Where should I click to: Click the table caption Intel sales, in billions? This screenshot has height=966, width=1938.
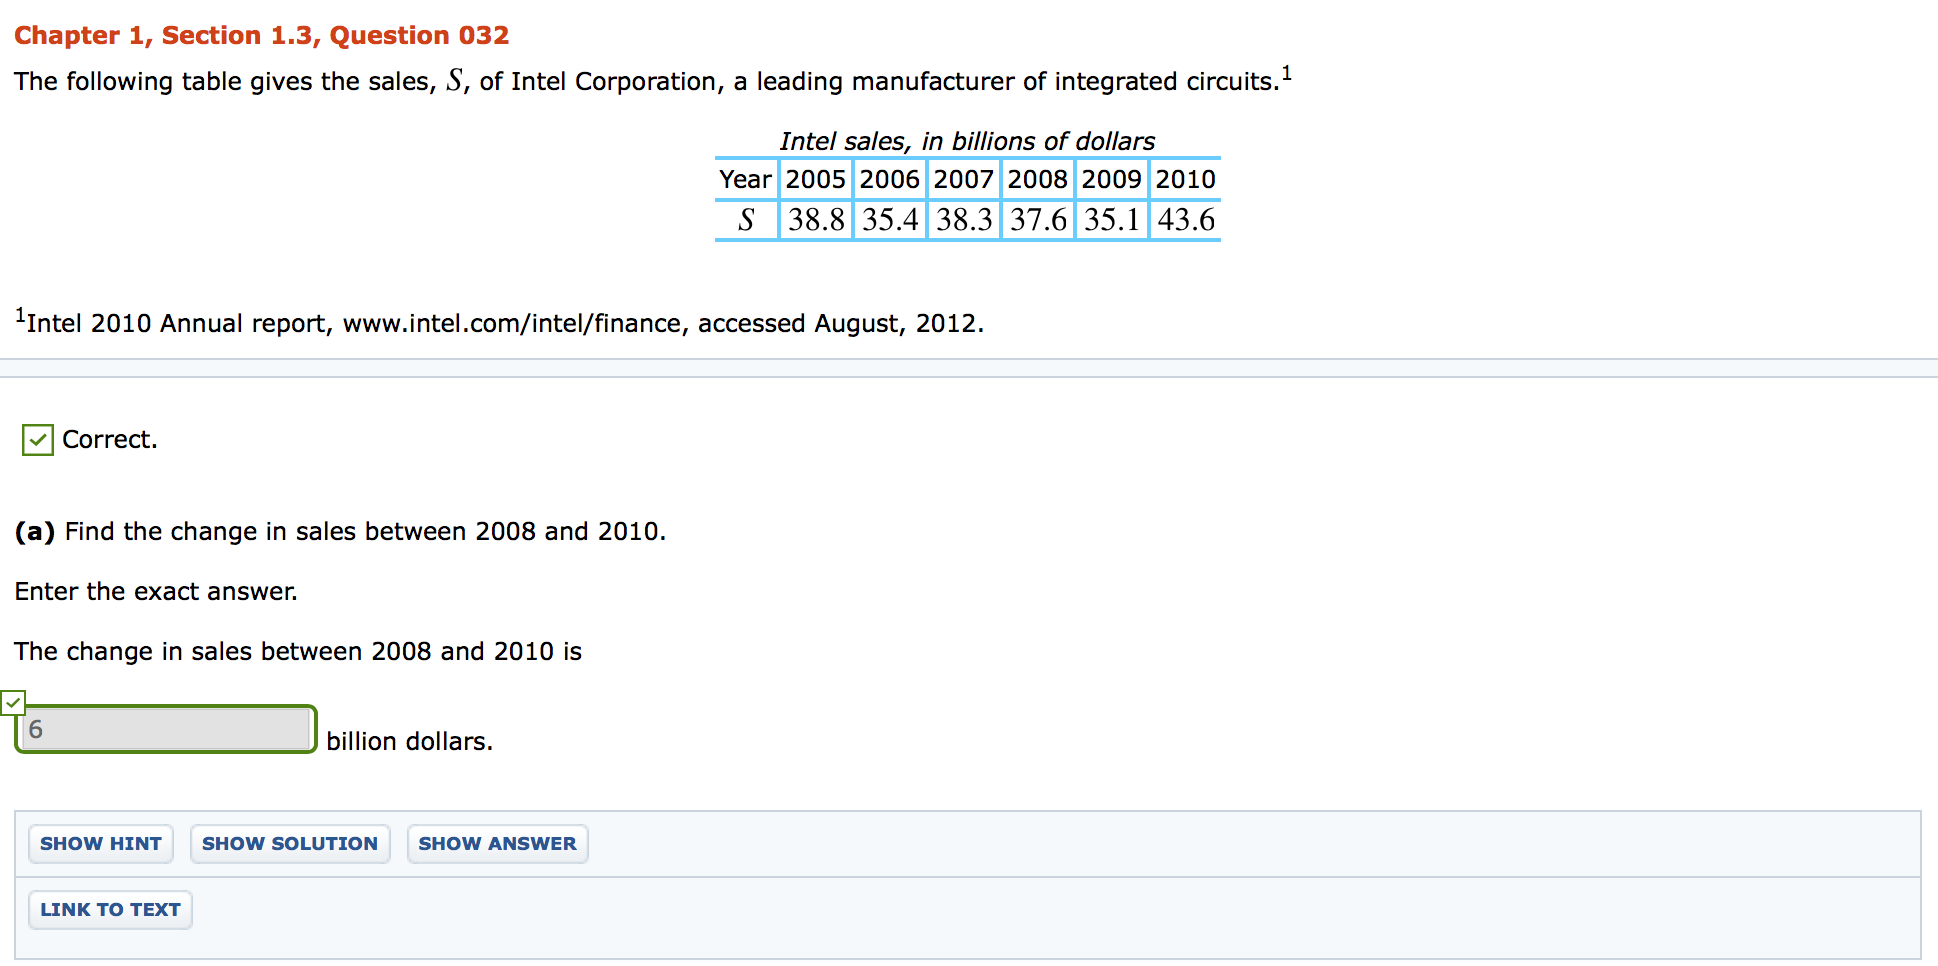967,141
